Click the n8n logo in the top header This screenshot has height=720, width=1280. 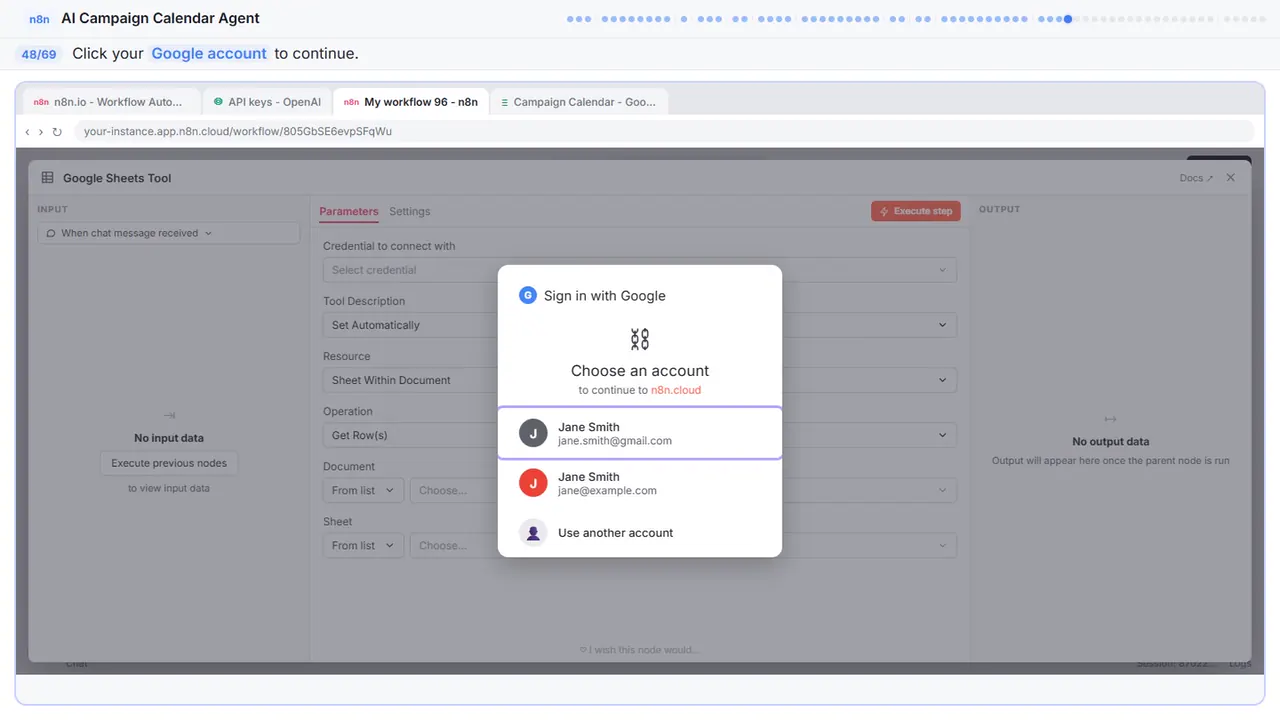click(x=39, y=19)
